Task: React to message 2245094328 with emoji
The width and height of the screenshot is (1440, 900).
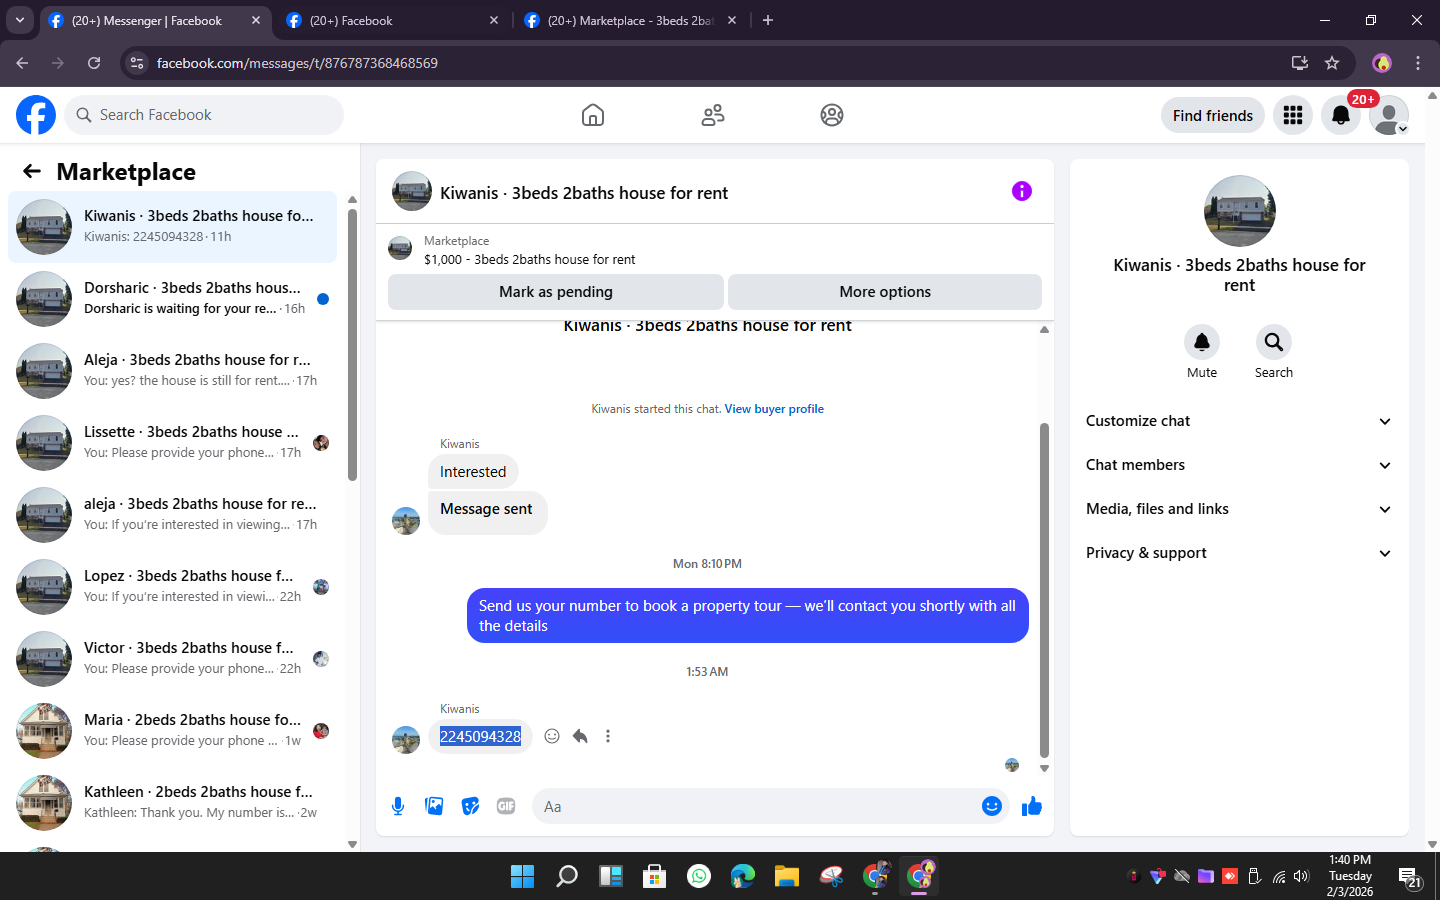Action: click(552, 736)
